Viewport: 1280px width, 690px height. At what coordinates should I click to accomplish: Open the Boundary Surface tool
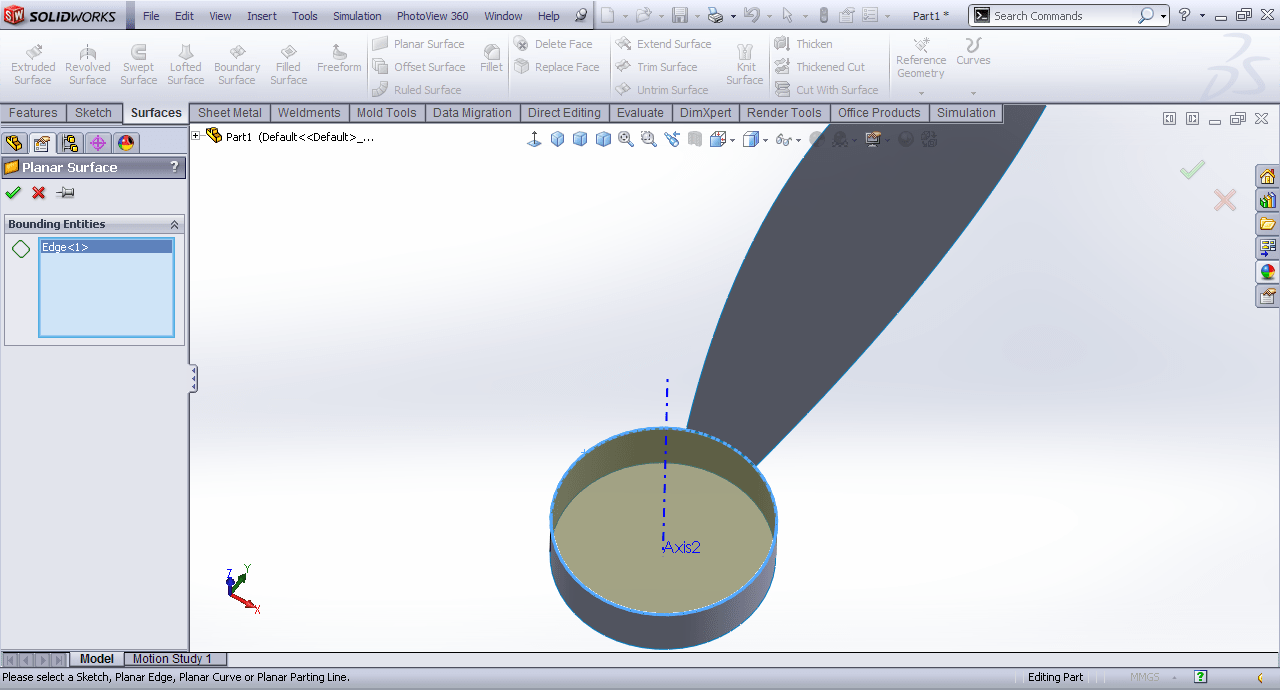pyautogui.click(x=237, y=65)
